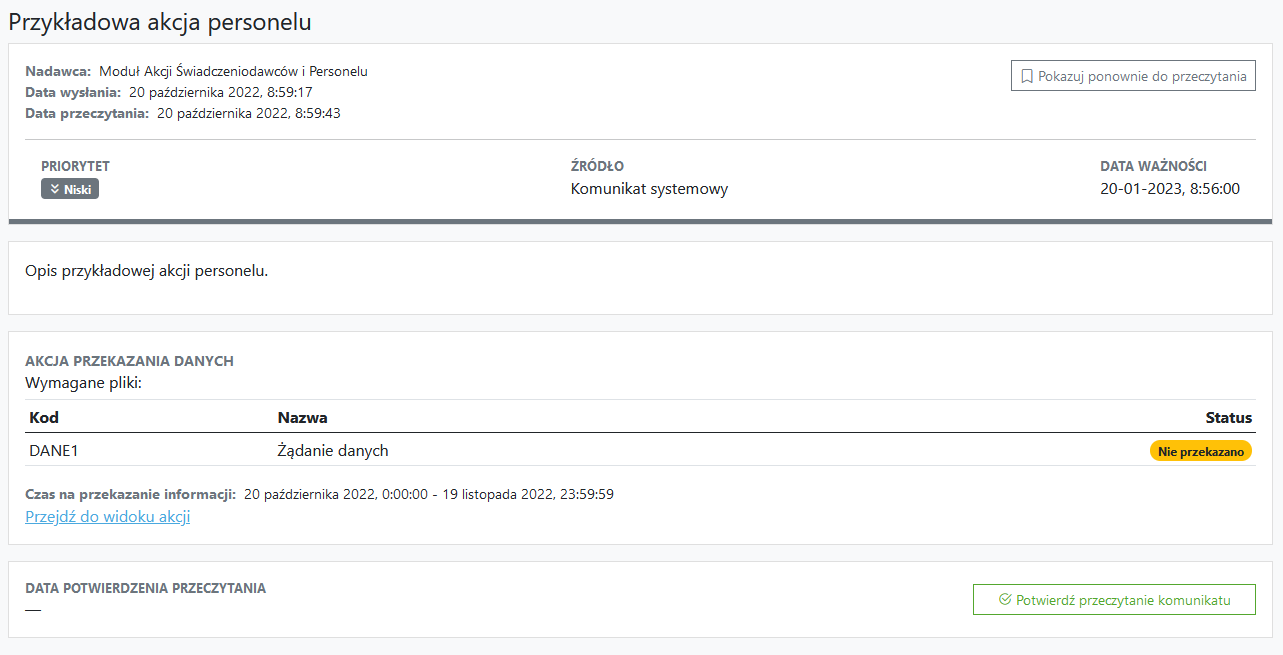Select the DANE1 code cell
Viewport: 1283px width, 655px height.
point(54,451)
